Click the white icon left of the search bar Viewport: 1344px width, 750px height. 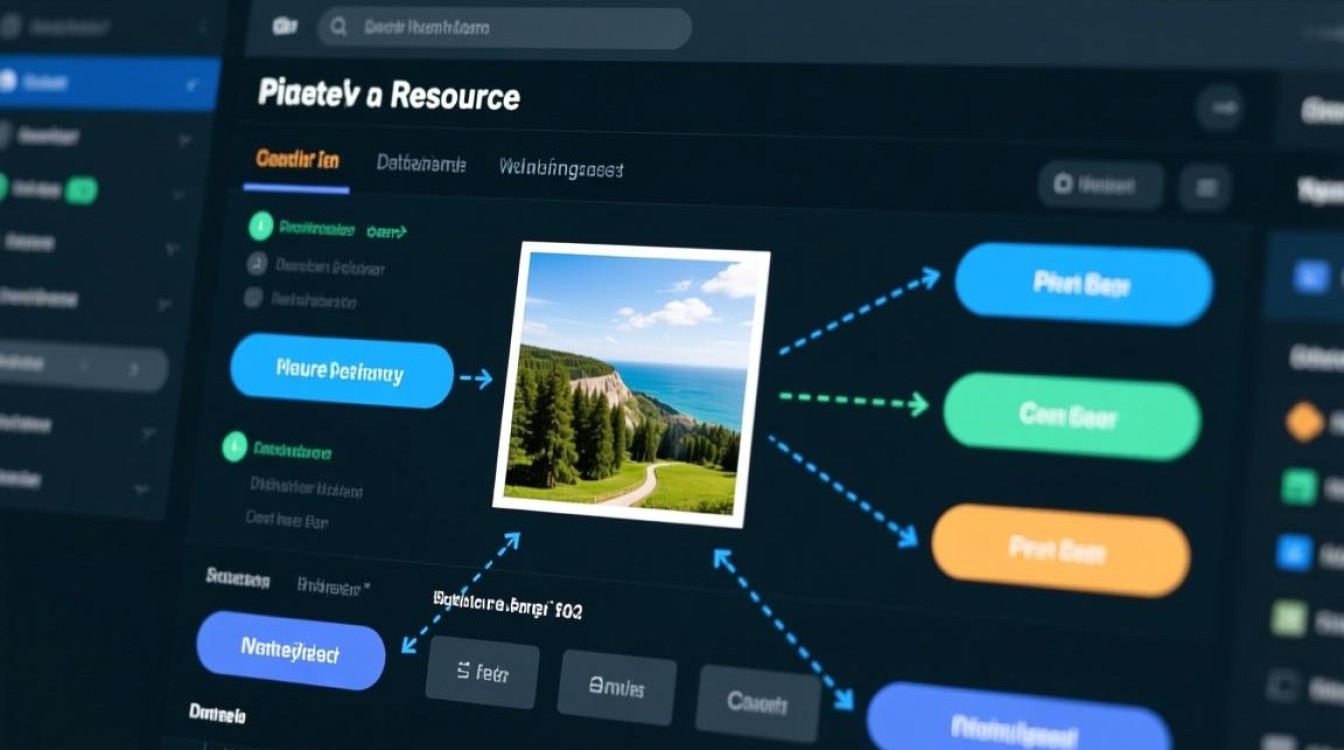coord(285,27)
